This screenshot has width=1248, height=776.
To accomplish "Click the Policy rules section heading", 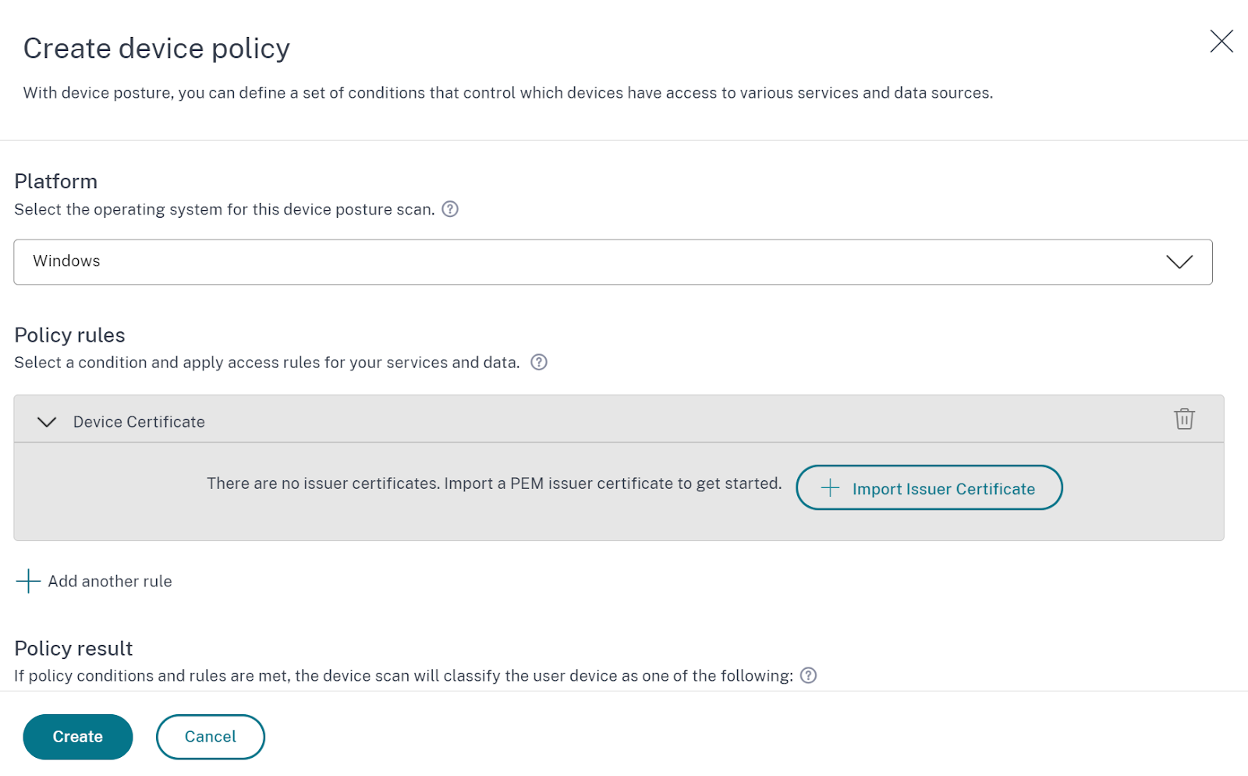I will coord(69,335).
